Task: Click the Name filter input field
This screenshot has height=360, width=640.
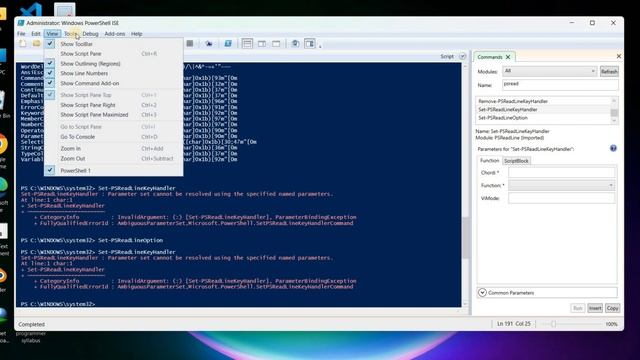Action: pos(560,85)
